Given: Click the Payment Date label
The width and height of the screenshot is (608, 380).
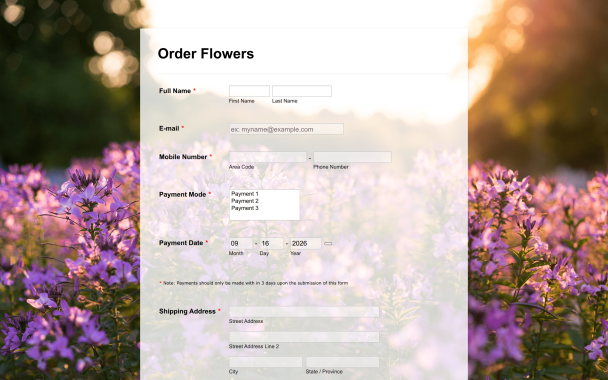Looking at the screenshot, I should coord(181,243).
